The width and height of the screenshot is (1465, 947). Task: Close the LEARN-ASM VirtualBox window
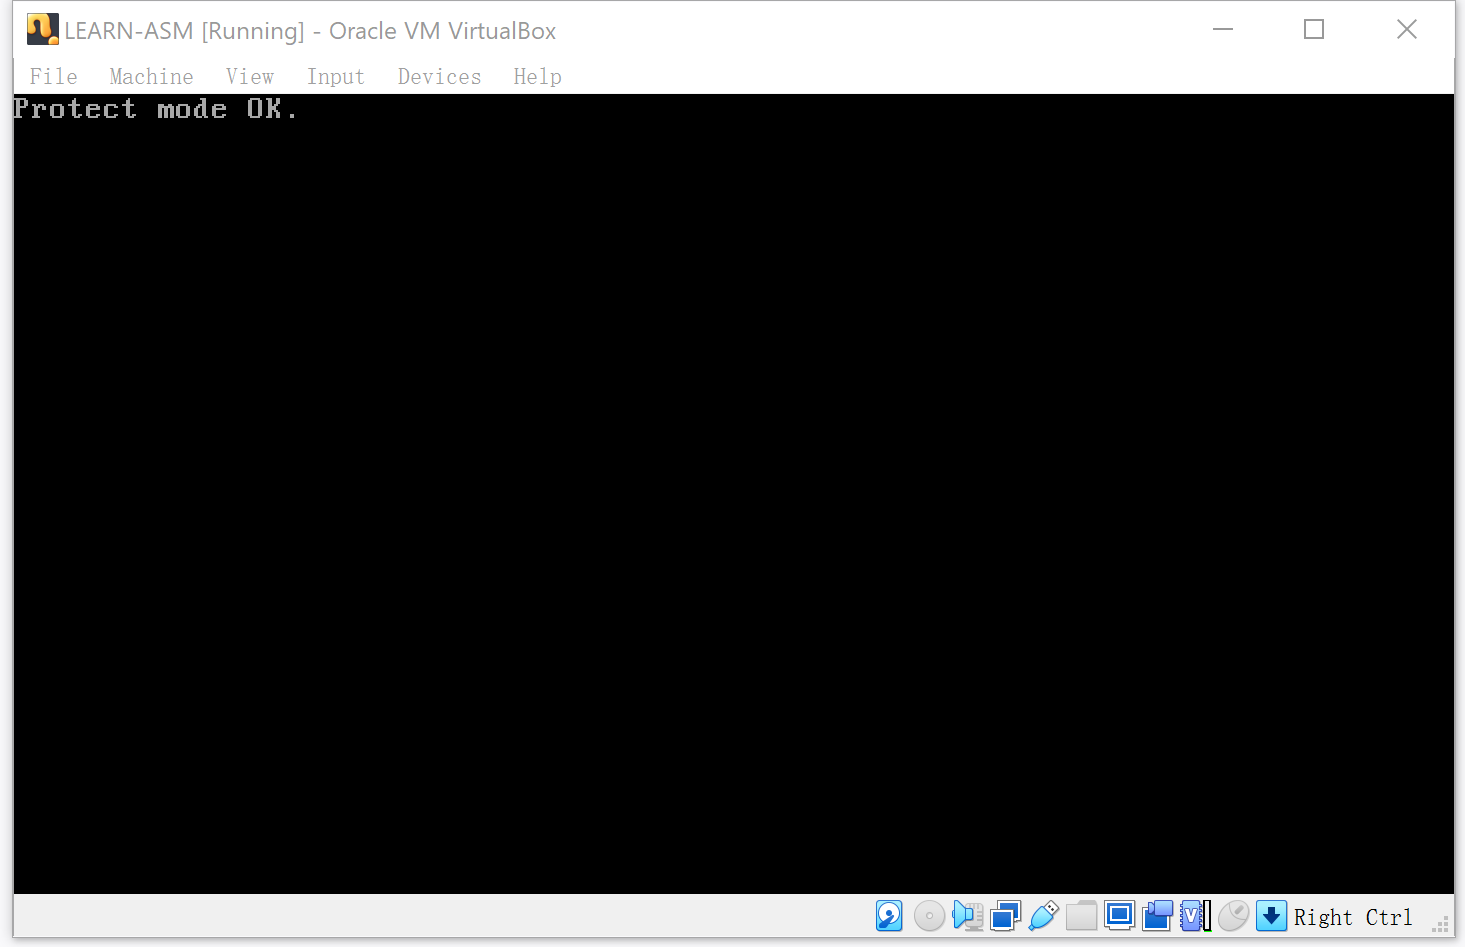tap(1407, 30)
